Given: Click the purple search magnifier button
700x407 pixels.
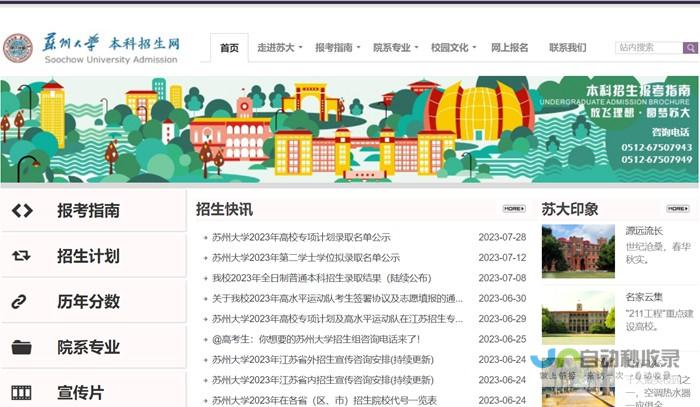Looking at the screenshot, I should pyautogui.click(x=690, y=48).
